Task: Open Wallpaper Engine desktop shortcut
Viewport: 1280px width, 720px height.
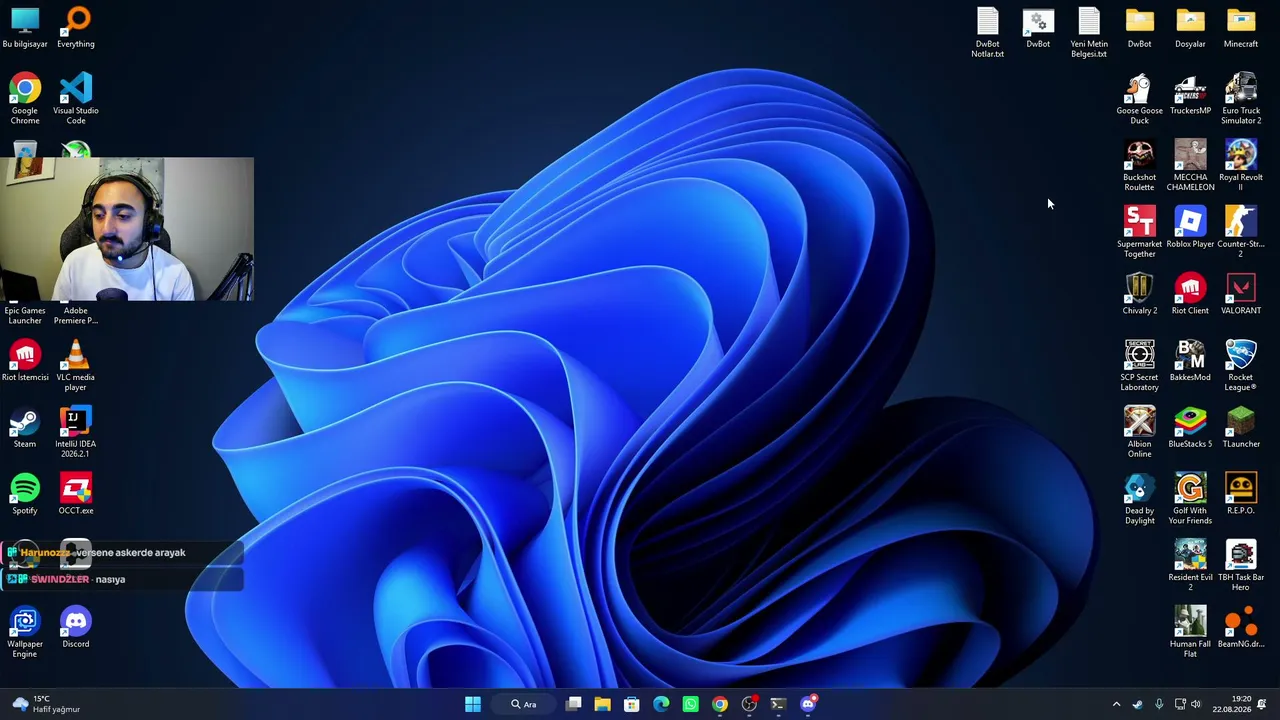Action: tap(25, 632)
